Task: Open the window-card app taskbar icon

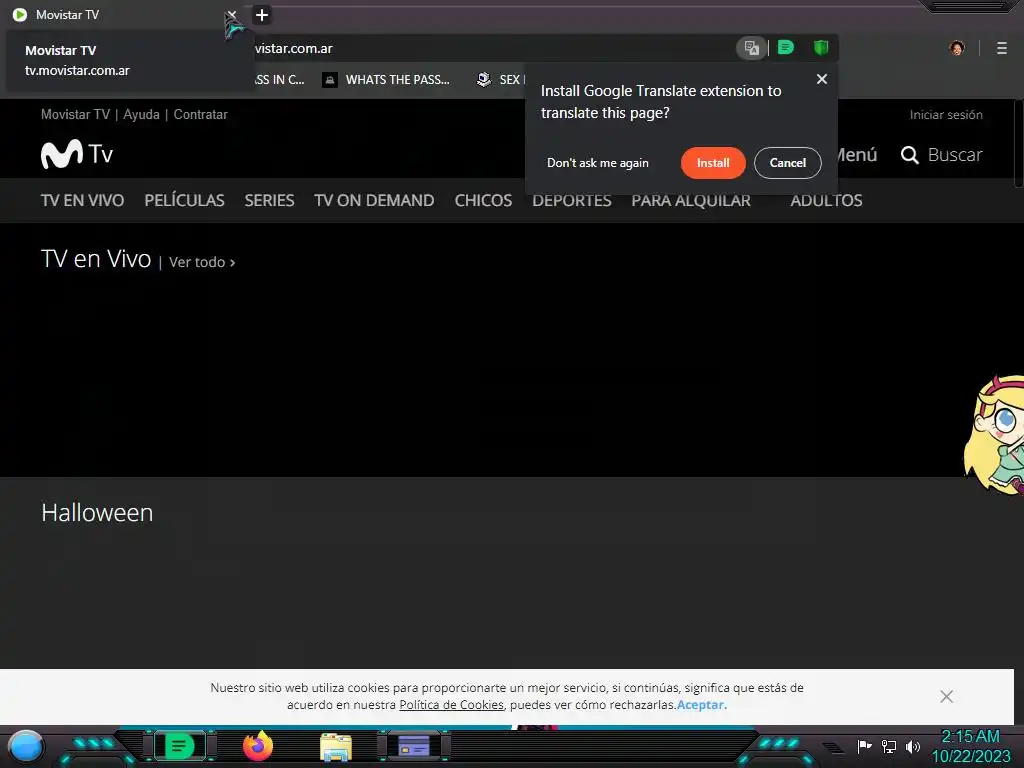Action: (x=414, y=746)
